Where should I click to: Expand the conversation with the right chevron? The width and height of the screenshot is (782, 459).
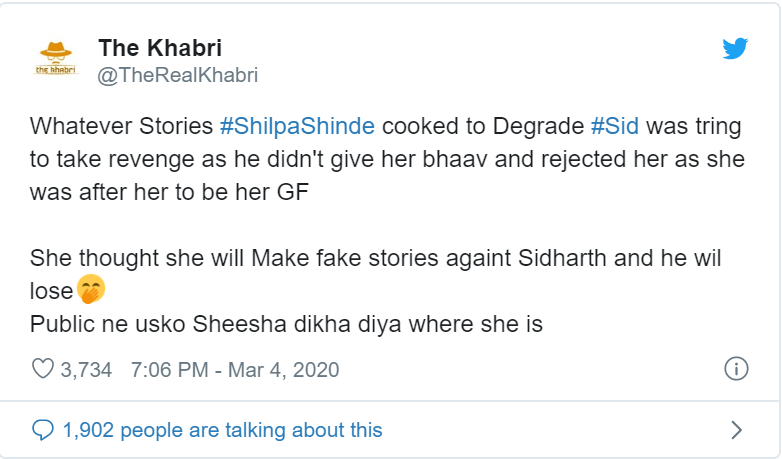point(736,430)
